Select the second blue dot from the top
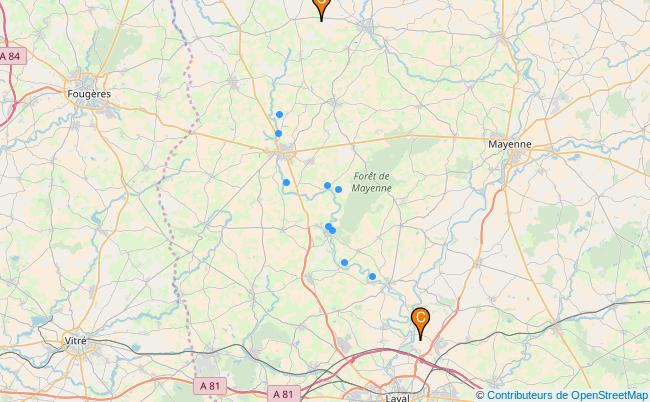The width and height of the screenshot is (650, 402). [278, 133]
